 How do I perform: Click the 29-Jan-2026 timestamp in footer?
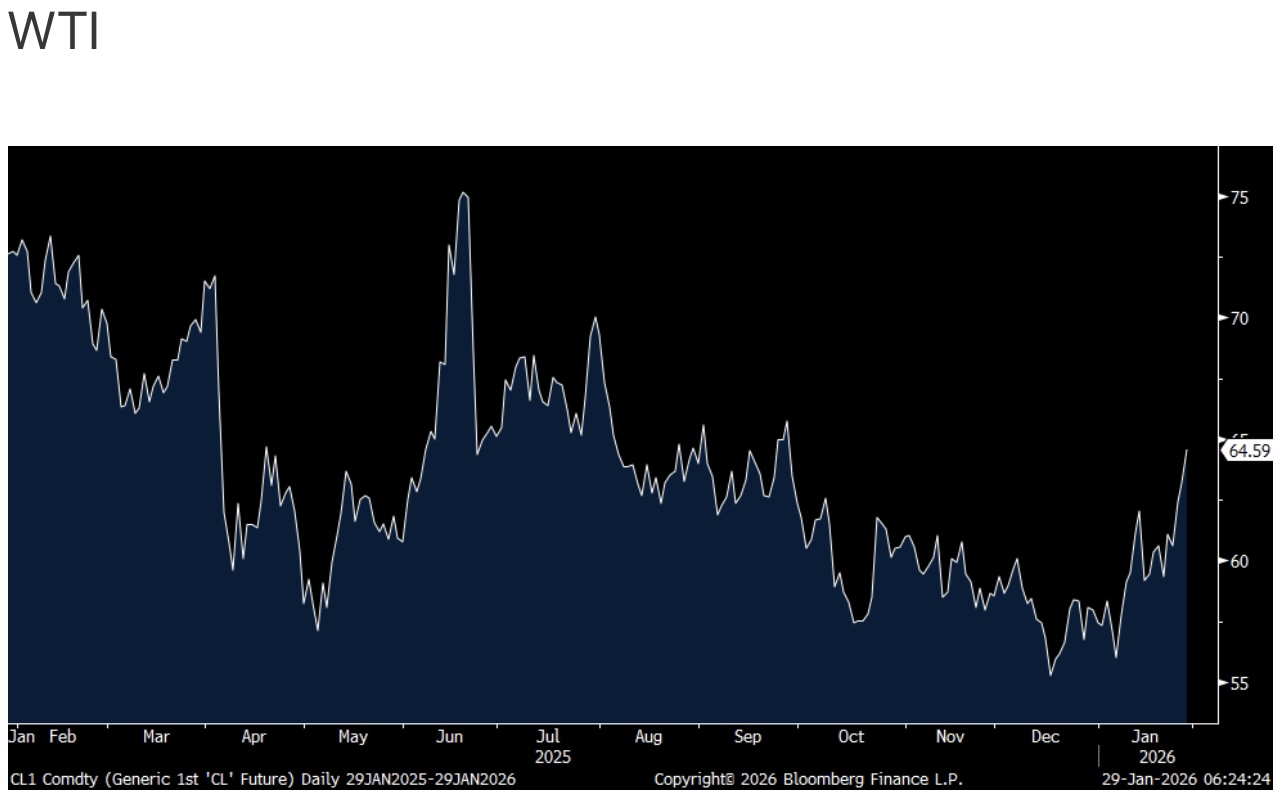[1185, 779]
